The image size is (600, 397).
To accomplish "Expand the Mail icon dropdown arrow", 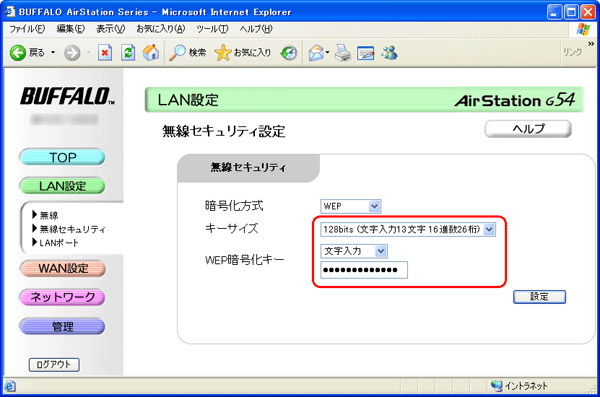I will [x=328, y=52].
